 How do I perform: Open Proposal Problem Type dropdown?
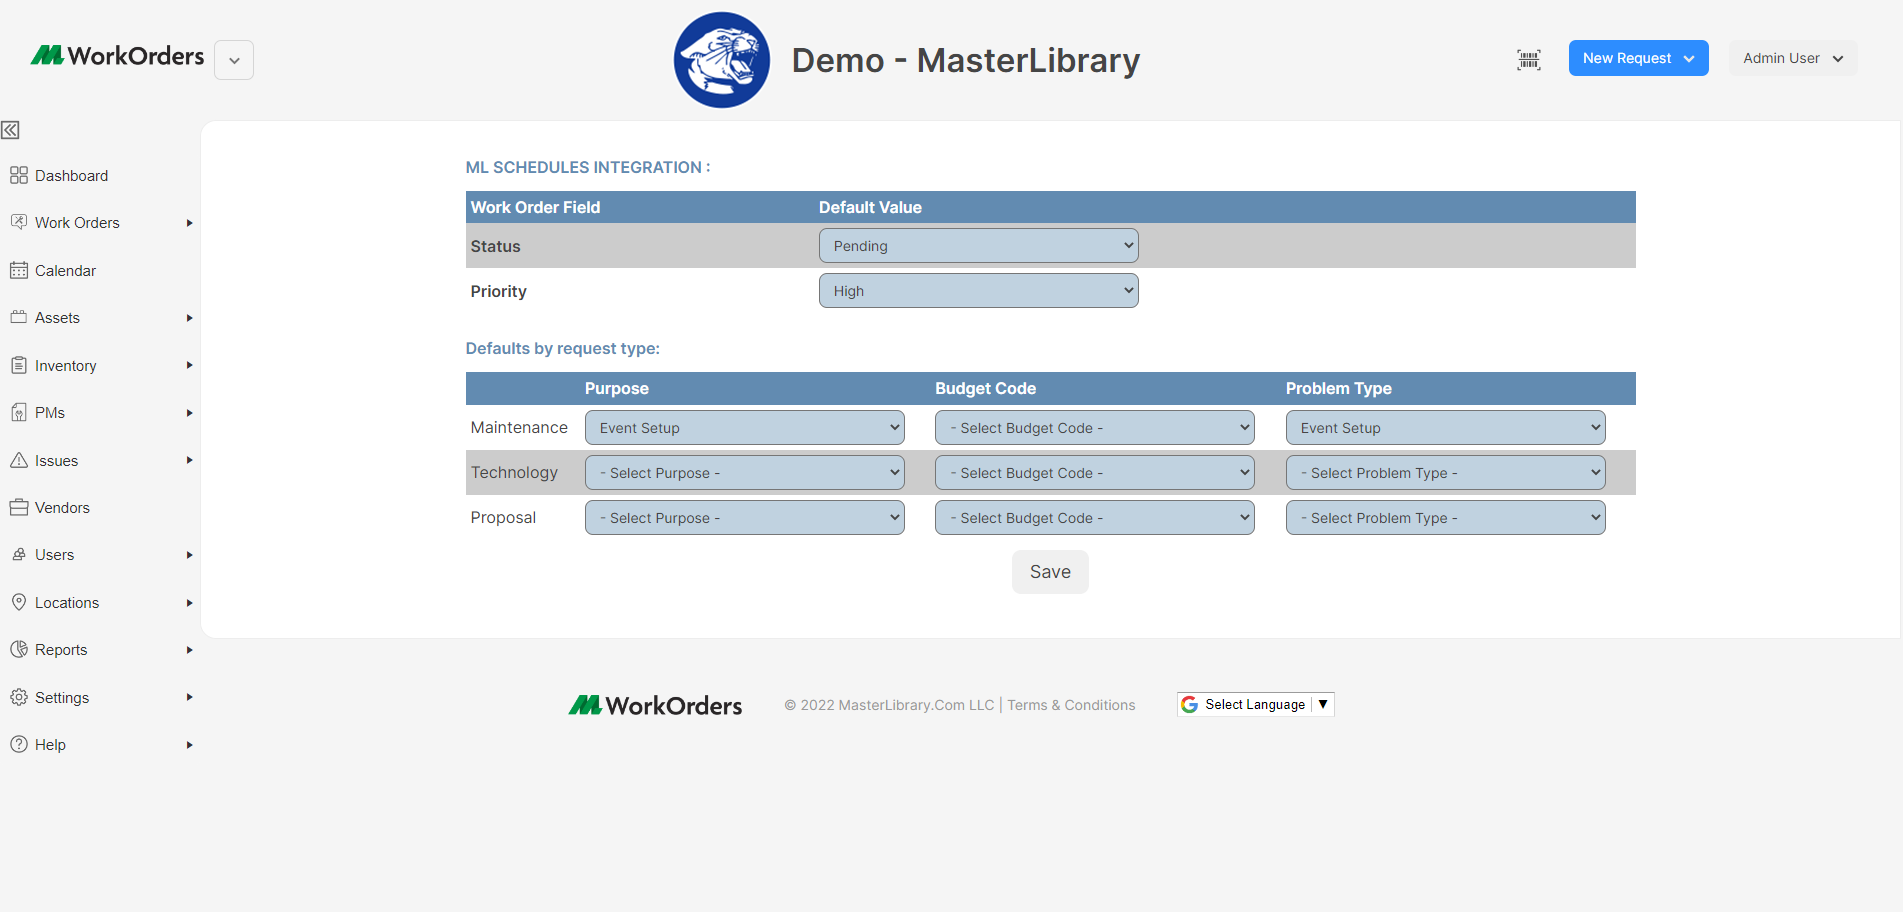click(x=1445, y=518)
